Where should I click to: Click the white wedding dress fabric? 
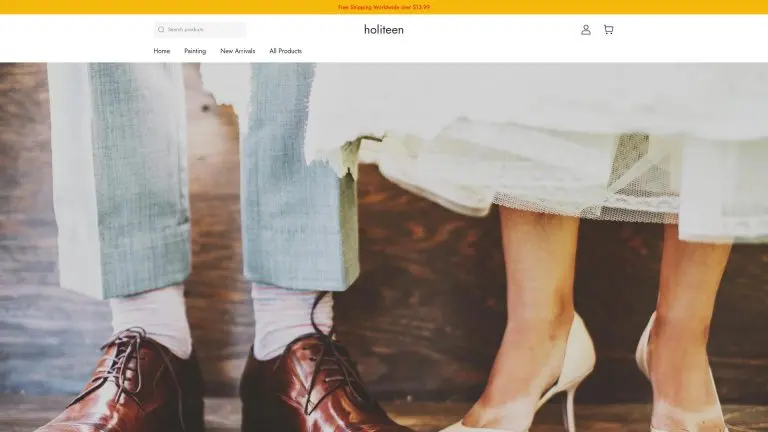pos(520,100)
